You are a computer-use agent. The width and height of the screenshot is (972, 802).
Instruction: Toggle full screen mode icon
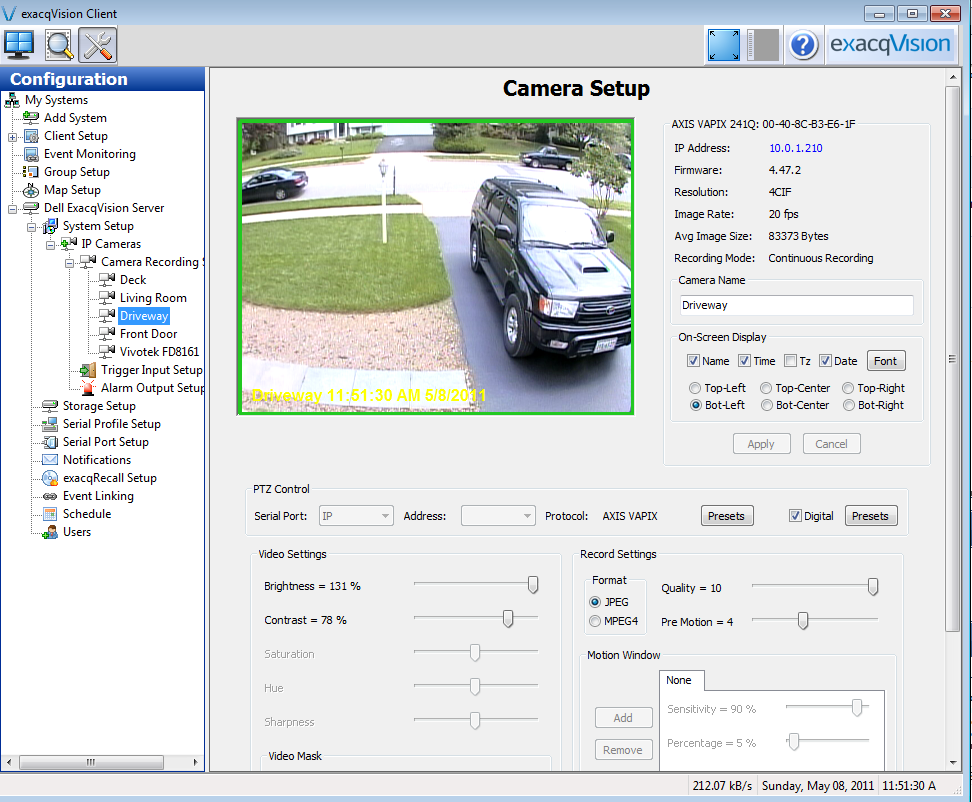(x=723, y=45)
